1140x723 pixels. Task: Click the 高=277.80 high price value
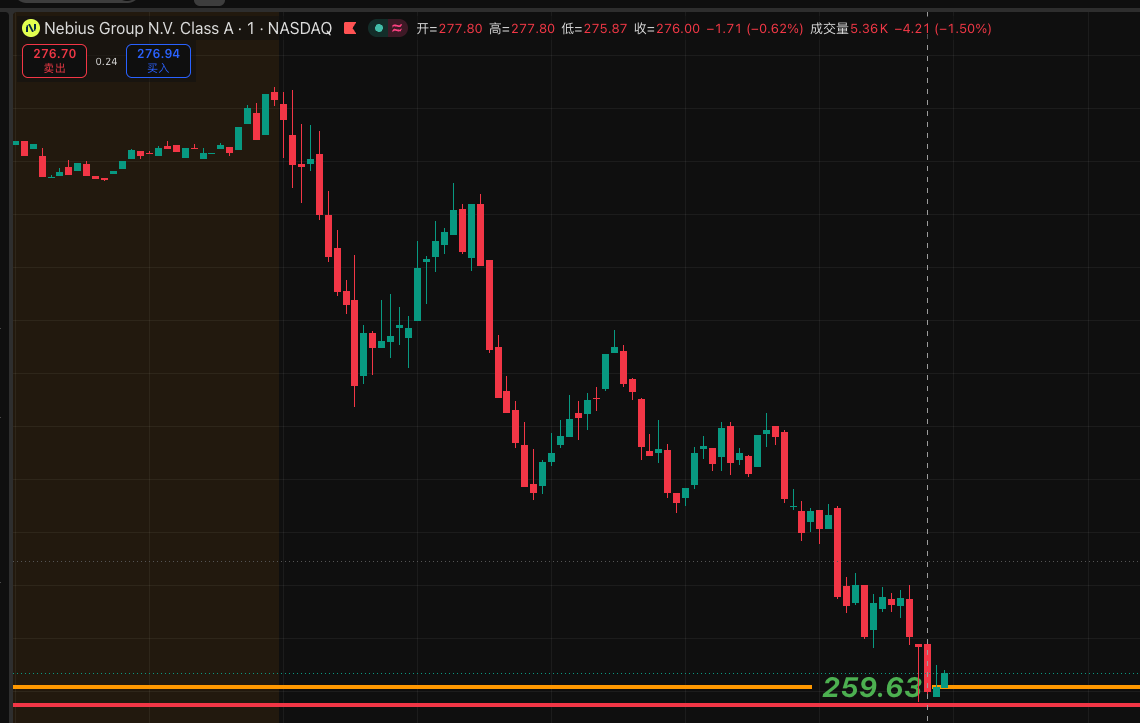pos(522,28)
